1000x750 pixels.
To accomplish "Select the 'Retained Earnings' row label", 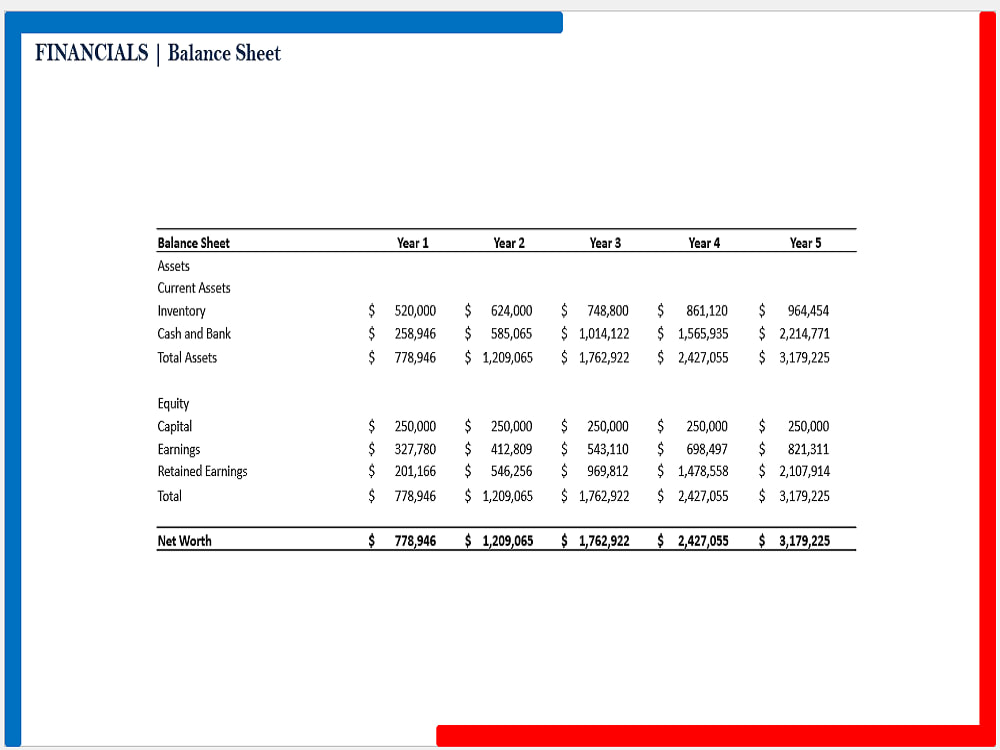I will pos(202,472).
